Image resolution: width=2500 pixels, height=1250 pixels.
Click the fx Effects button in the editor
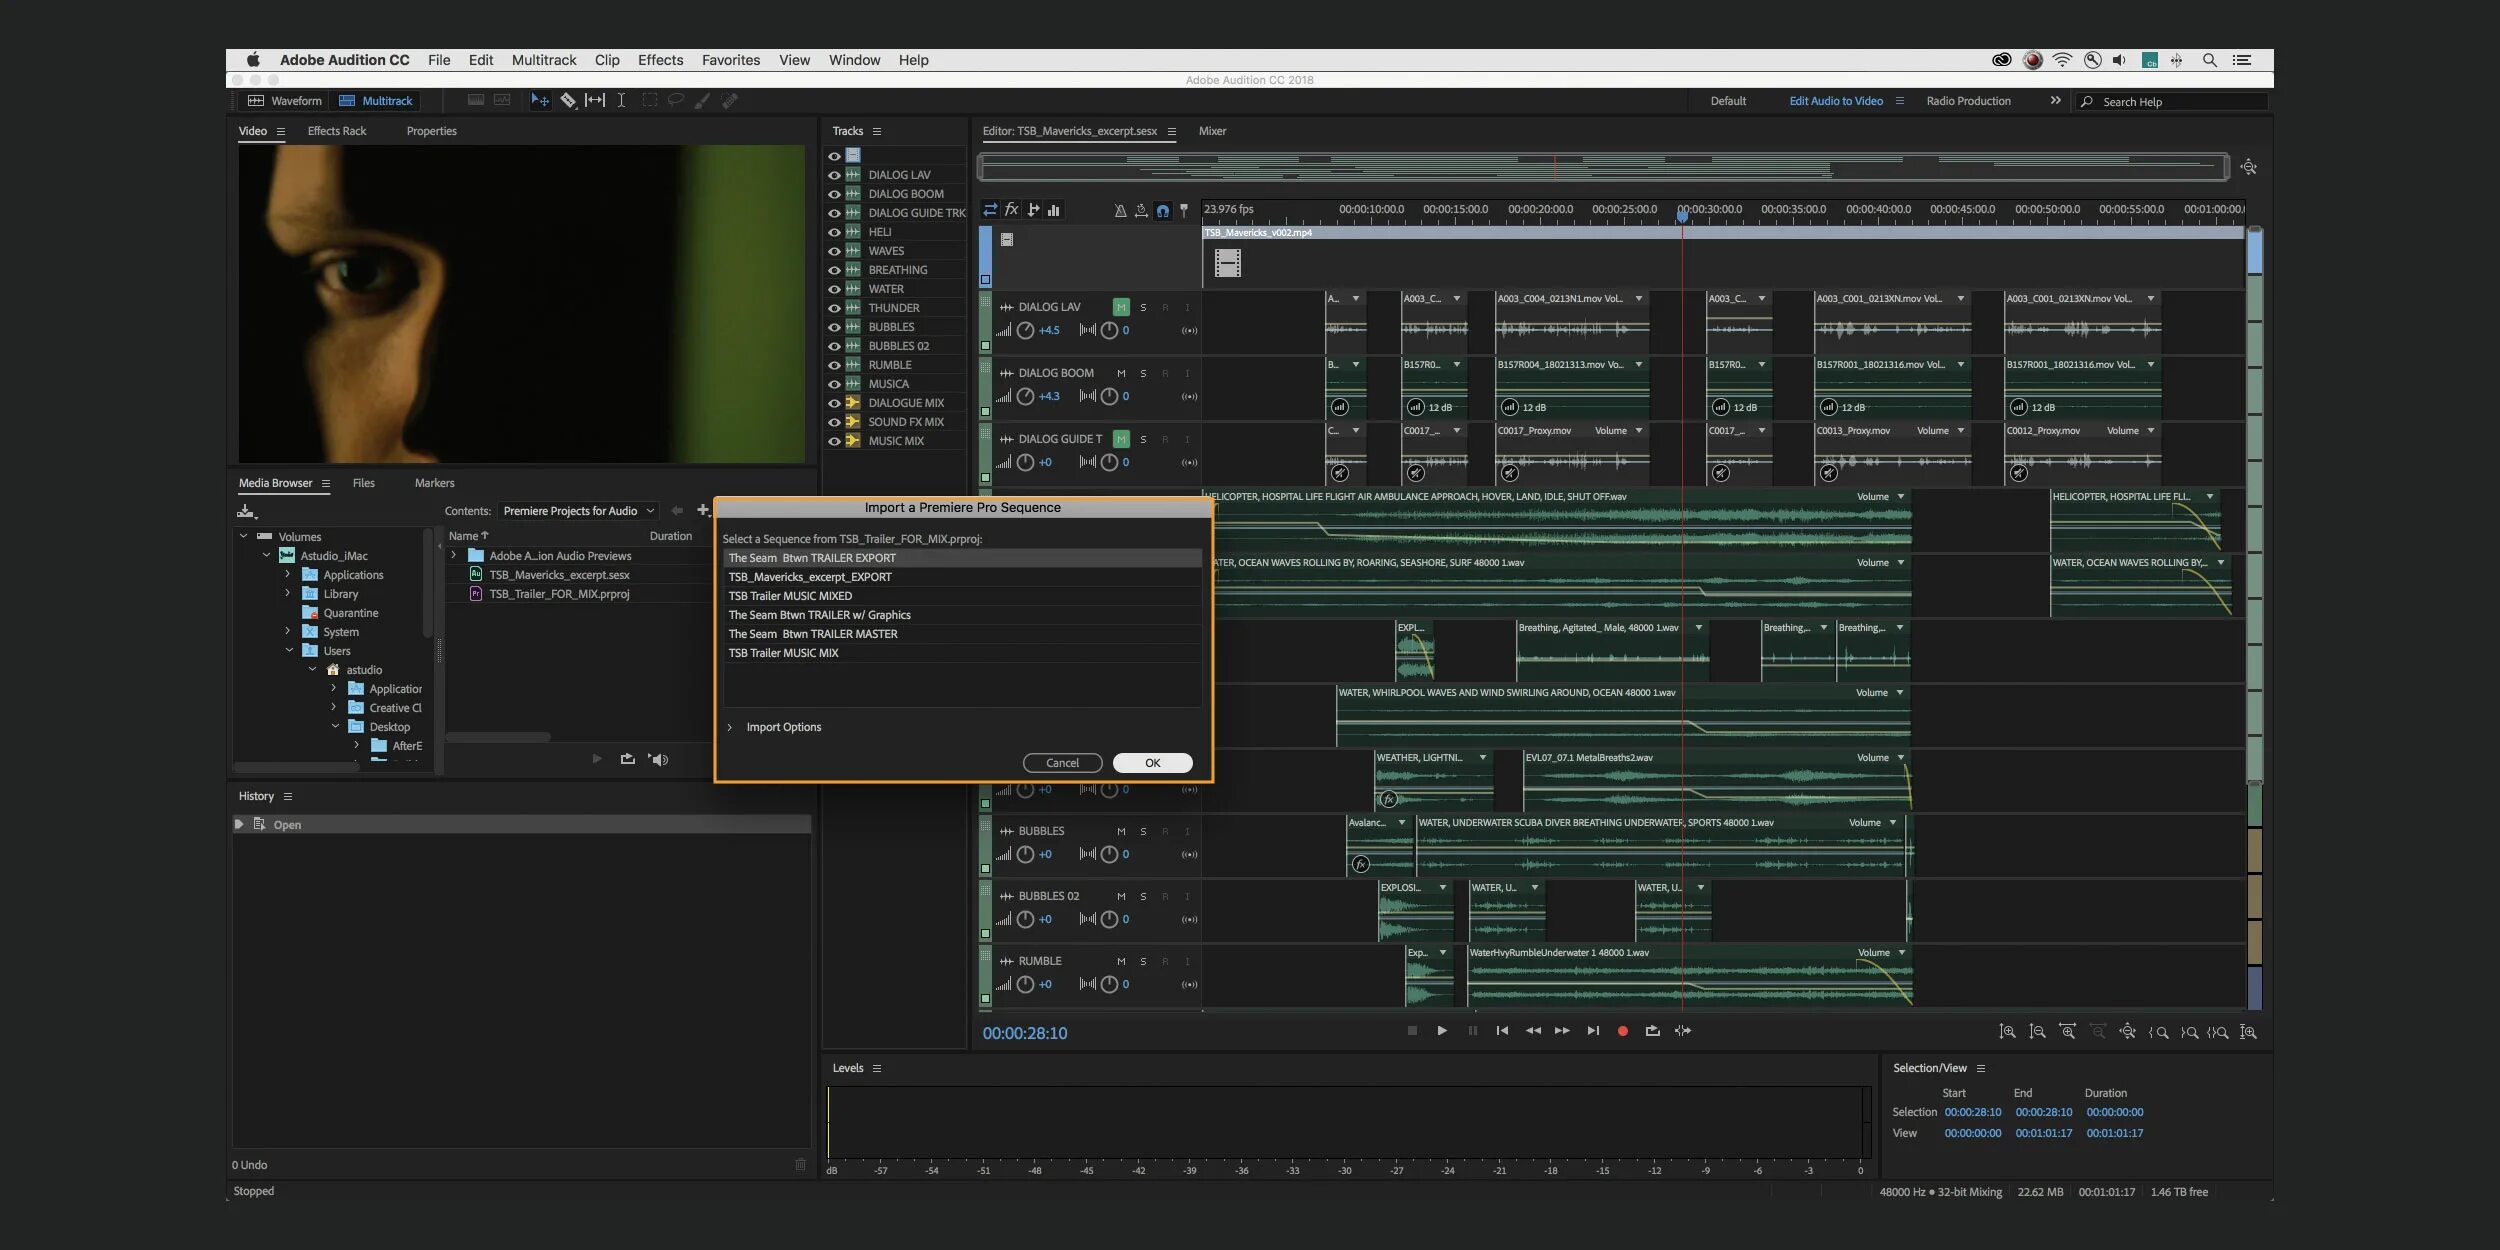point(1011,210)
